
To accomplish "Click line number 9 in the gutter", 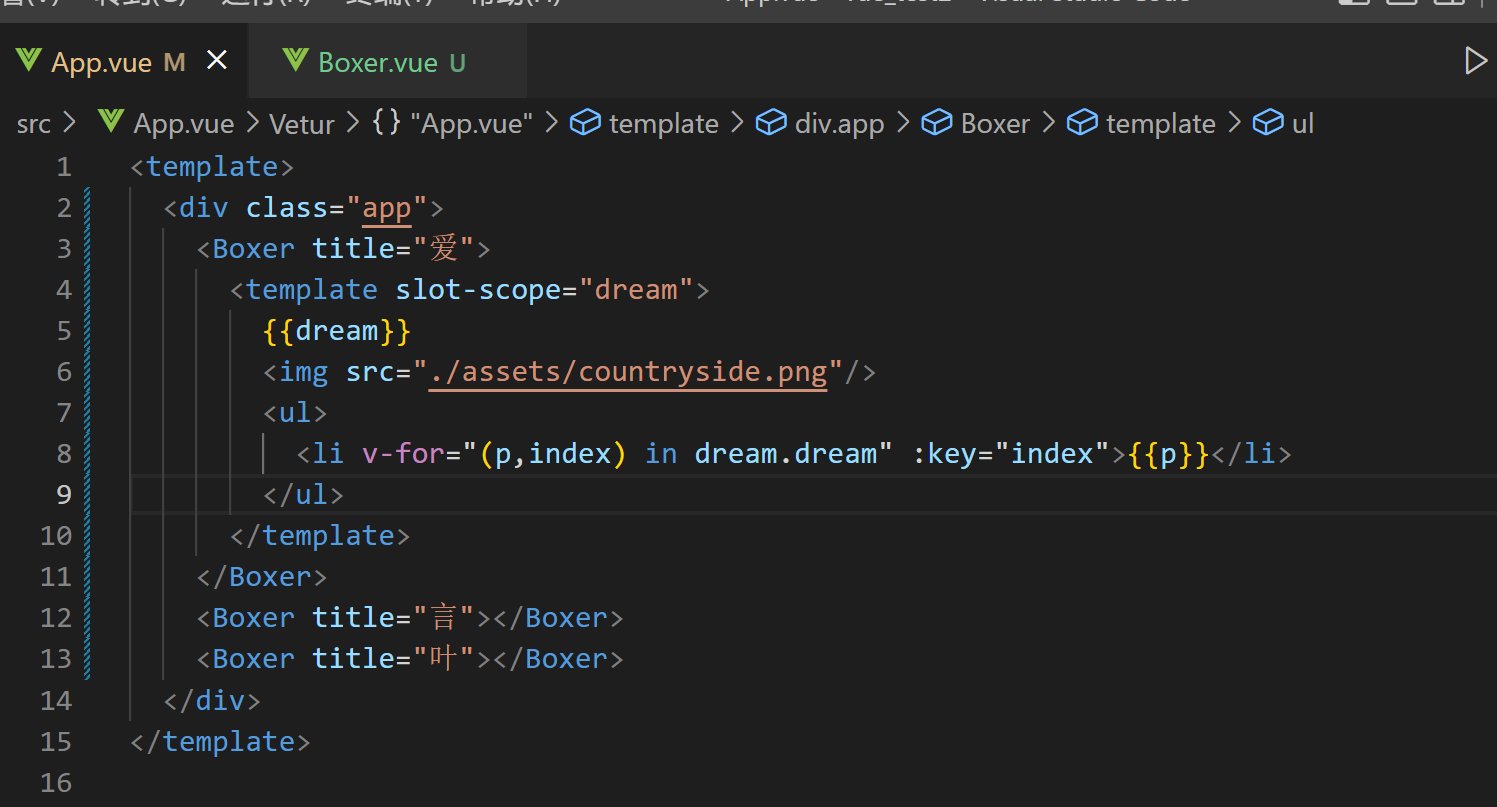I will tap(64, 495).
